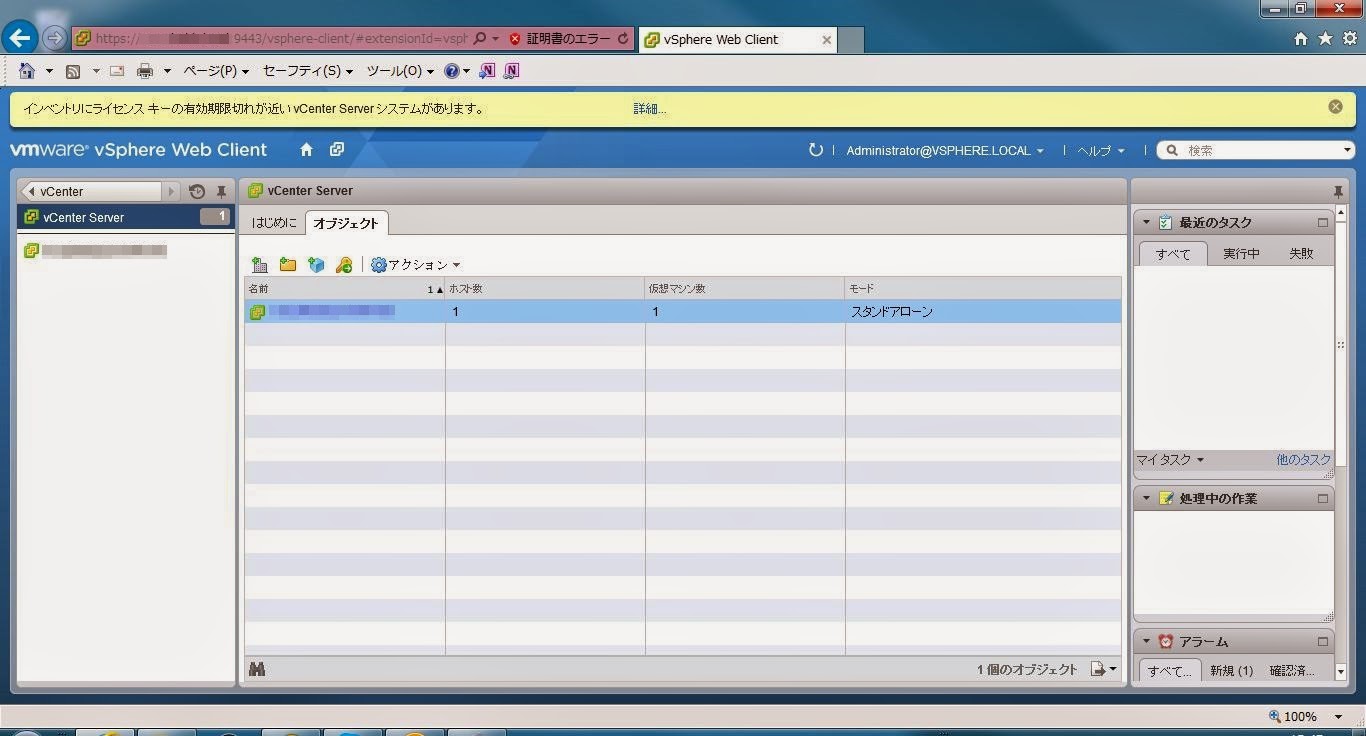Click the right panel scroll down arrow
1366x736 pixels.
pos(1341,672)
